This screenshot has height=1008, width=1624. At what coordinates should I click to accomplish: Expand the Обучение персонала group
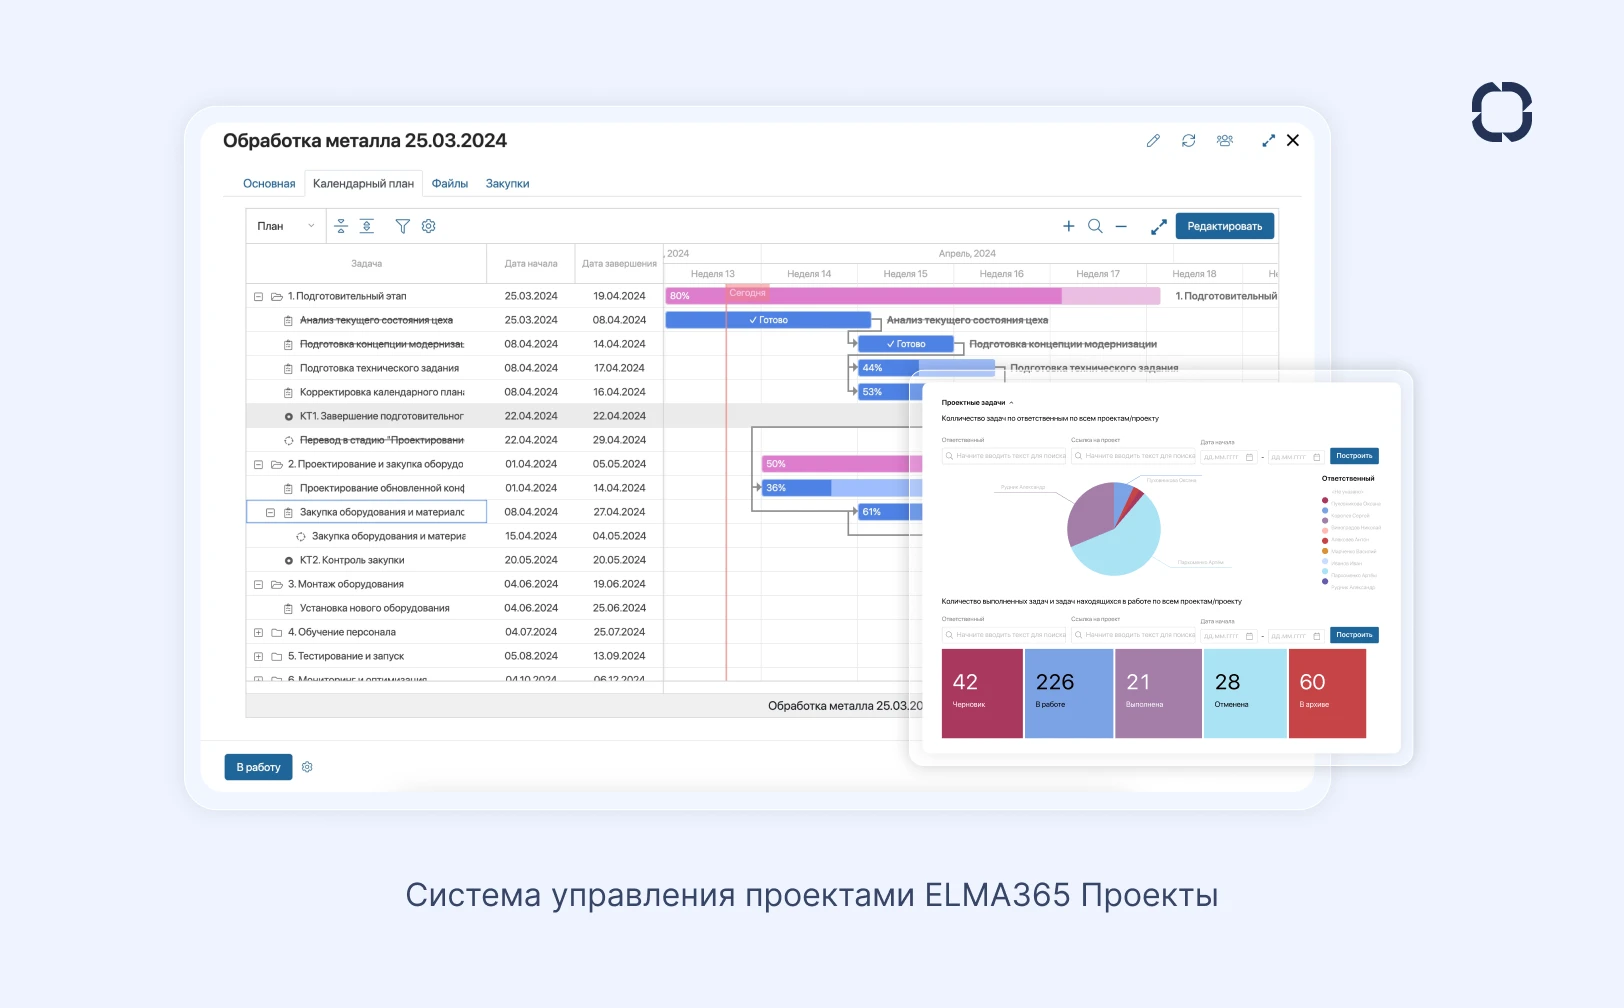point(258,632)
